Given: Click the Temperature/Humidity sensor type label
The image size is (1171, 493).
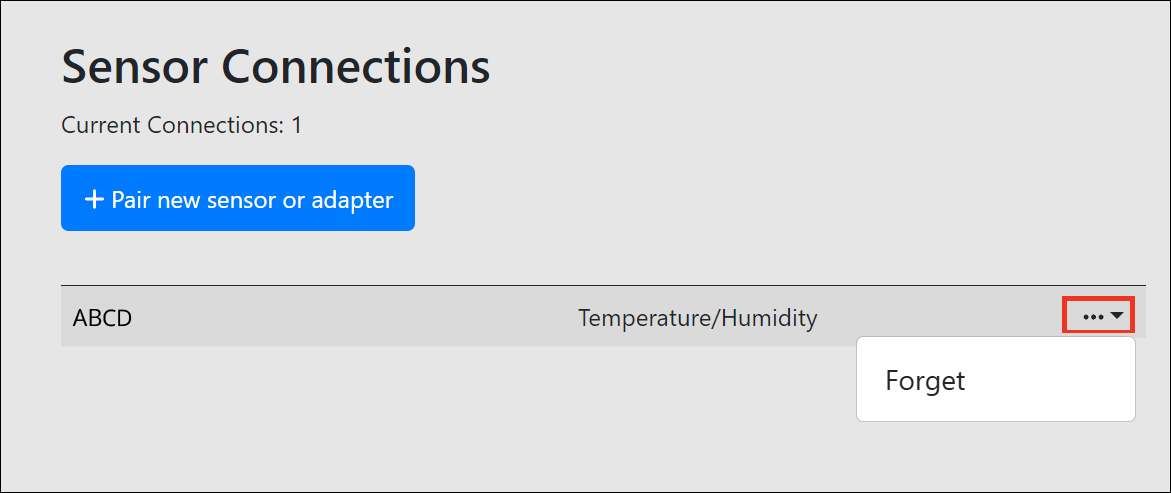Looking at the screenshot, I should [x=697, y=318].
